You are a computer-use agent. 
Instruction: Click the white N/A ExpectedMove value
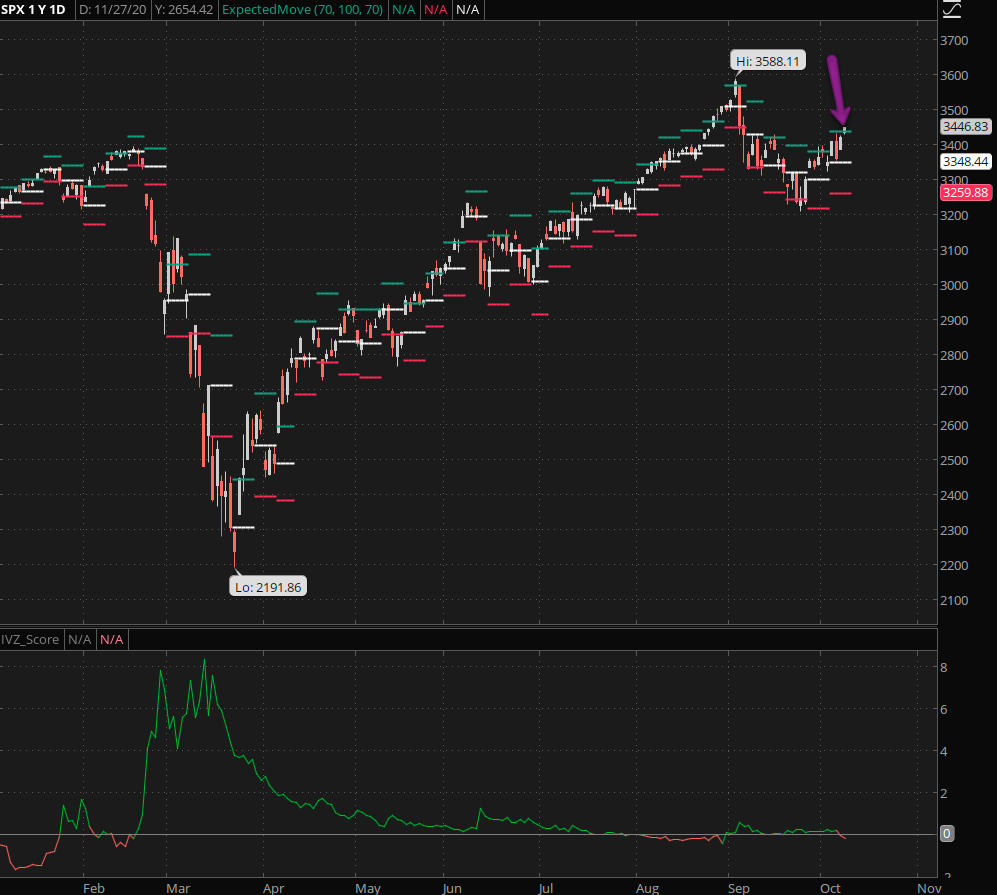tap(467, 10)
